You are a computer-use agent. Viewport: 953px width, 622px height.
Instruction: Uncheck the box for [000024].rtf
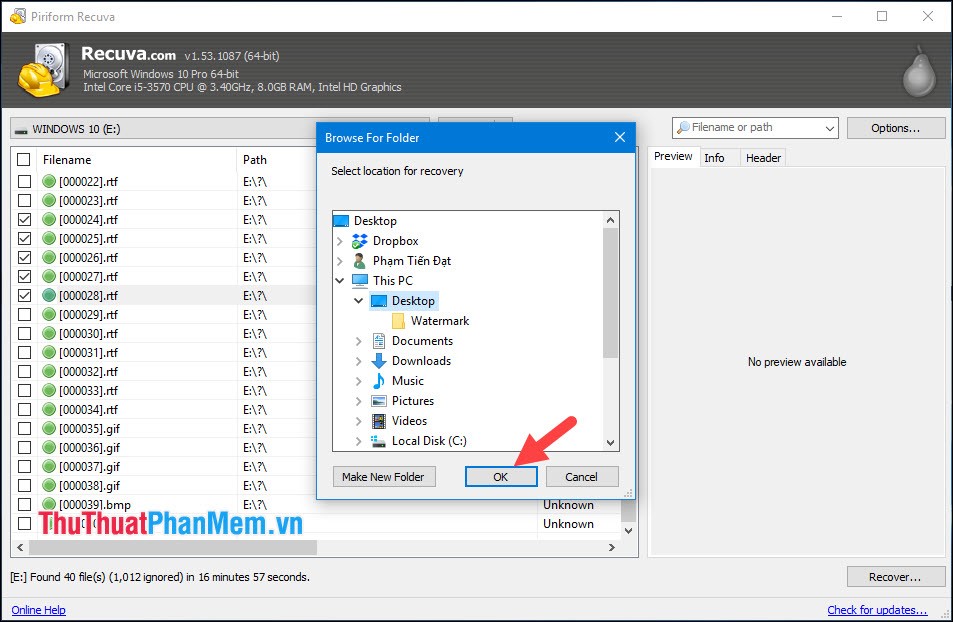coord(24,219)
